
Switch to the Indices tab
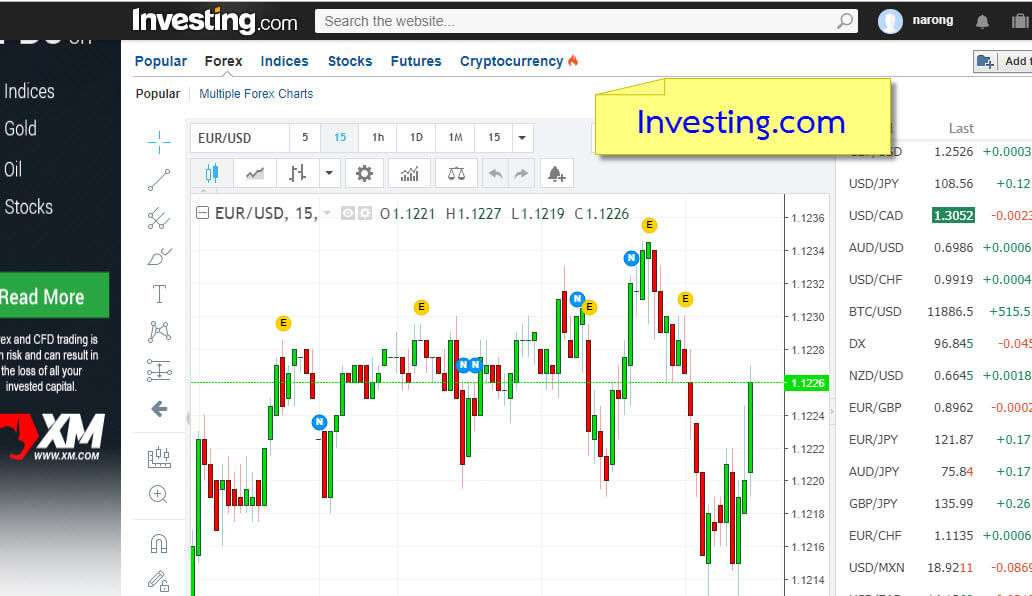[284, 61]
